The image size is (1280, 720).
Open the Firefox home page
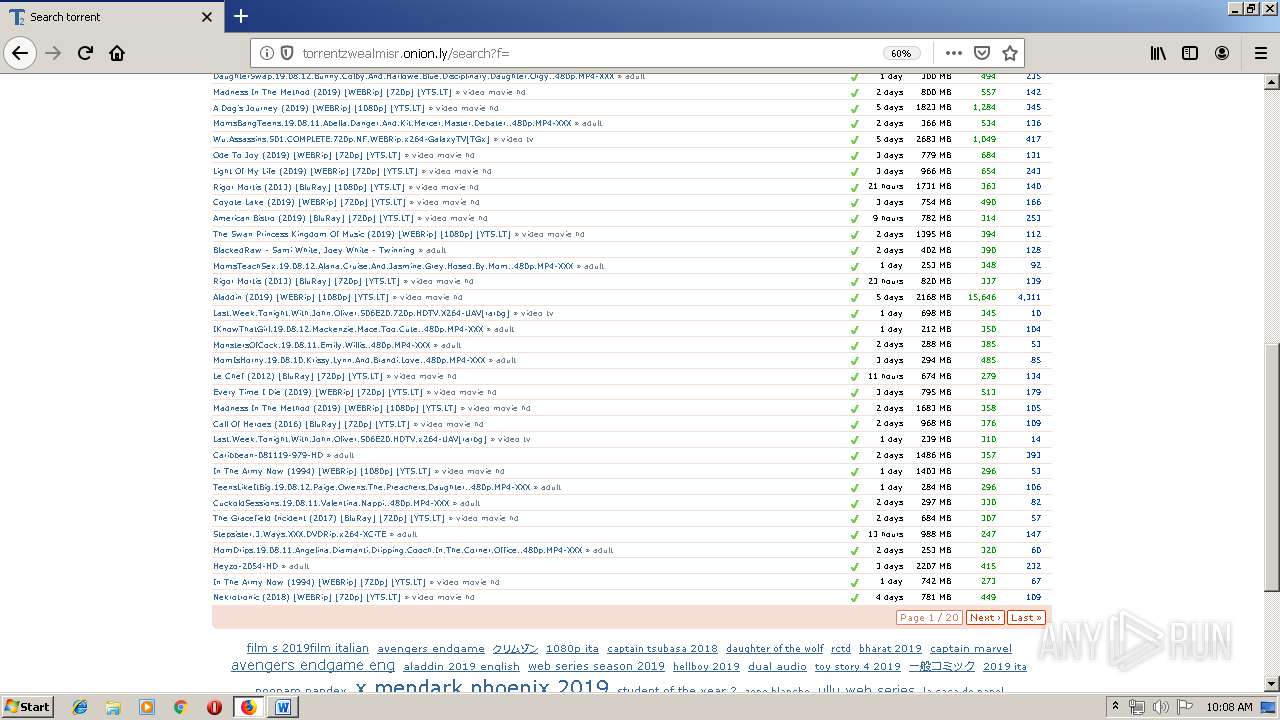pos(117,53)
